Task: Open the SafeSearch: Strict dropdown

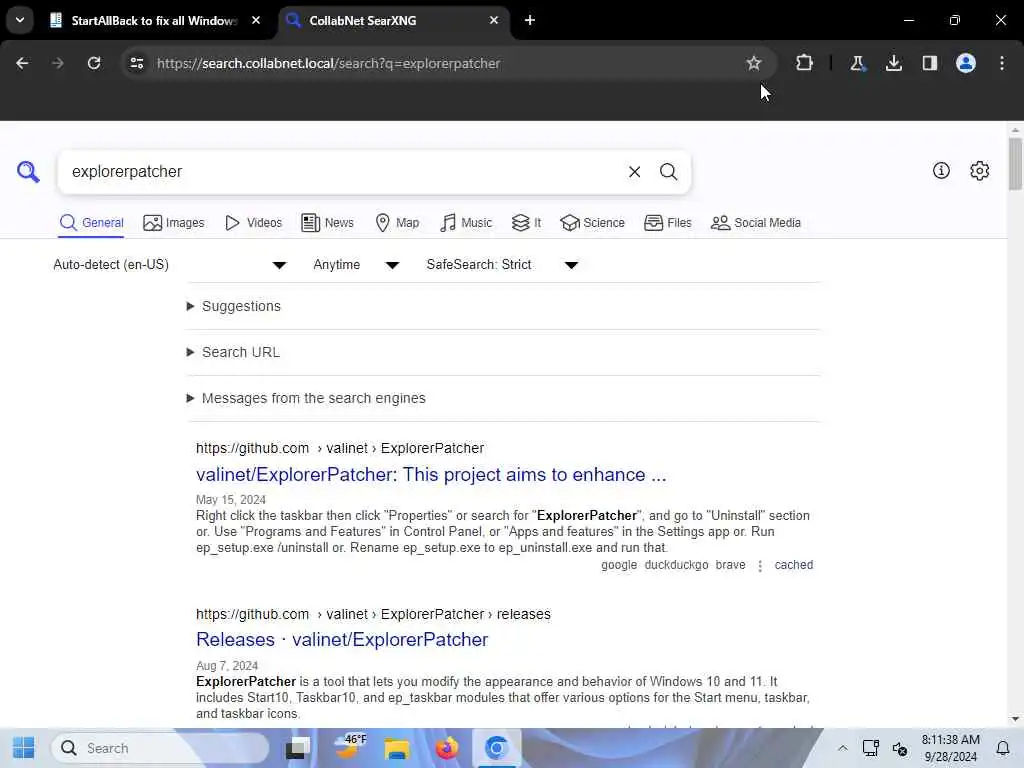Action: [x=502, y=264]
